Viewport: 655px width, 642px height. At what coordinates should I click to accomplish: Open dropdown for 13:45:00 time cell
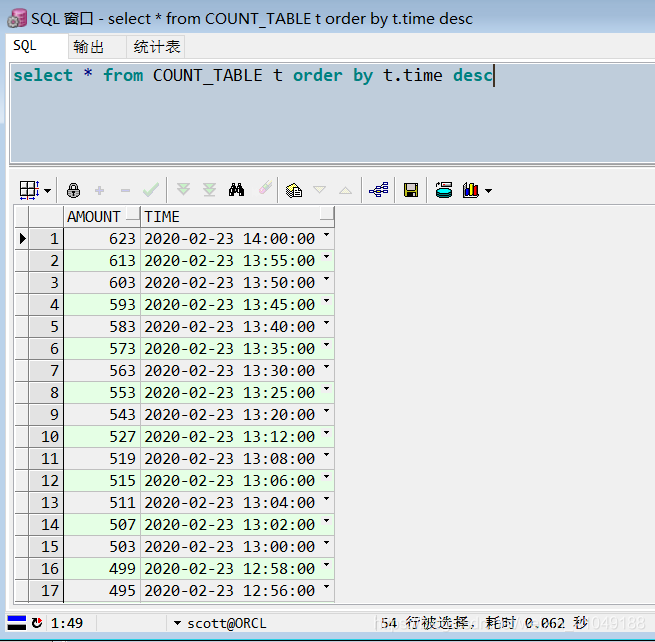click(x=327, y=300)
